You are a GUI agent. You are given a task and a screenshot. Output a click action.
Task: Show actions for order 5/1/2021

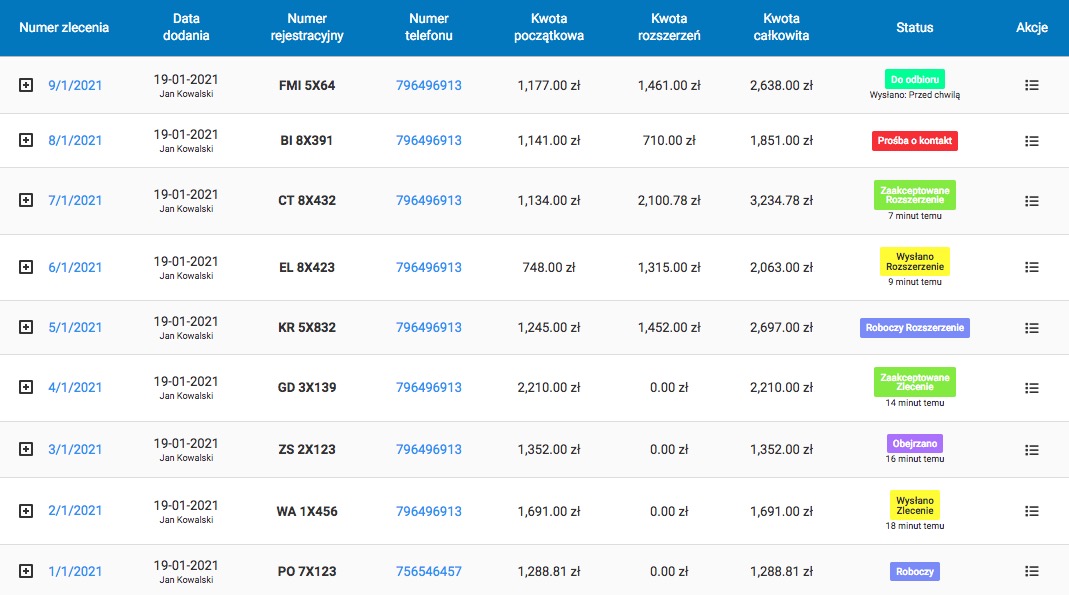pyautogui.click(x=1032, y=328)
